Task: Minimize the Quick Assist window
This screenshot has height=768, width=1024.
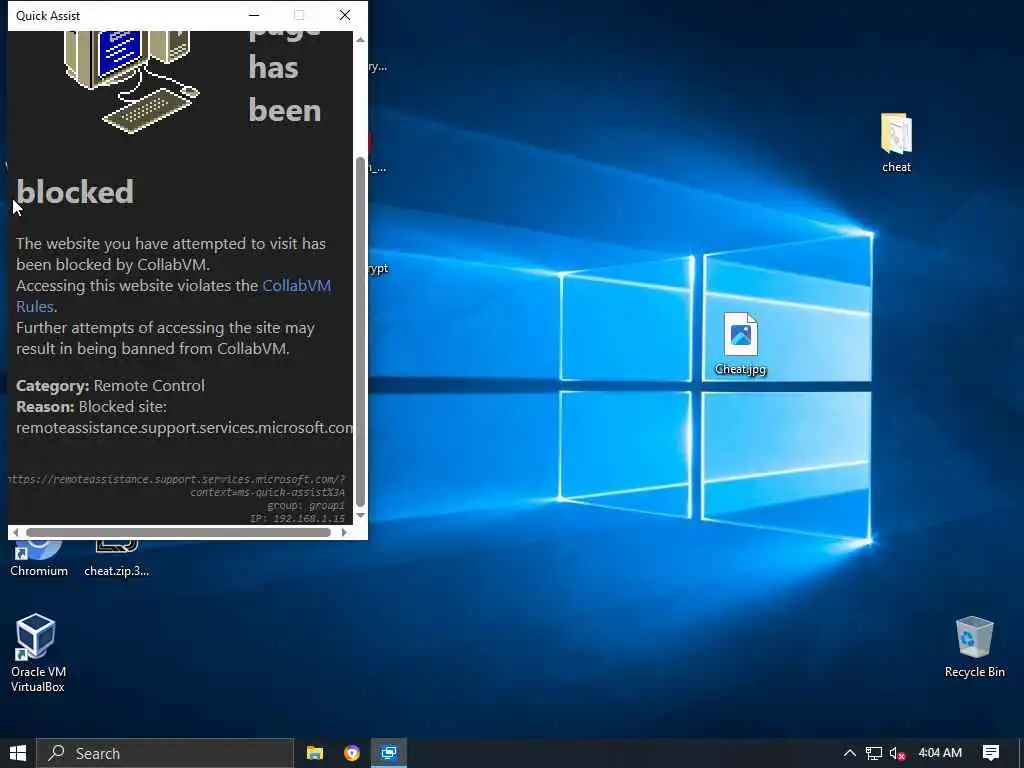Action: click(254, 15)
